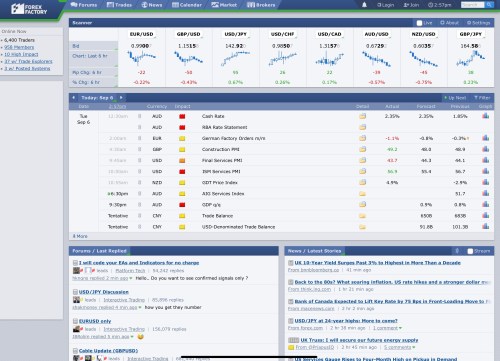The image size is (500, 361).
Task: Click the search magnifier button
Action: 489,5
